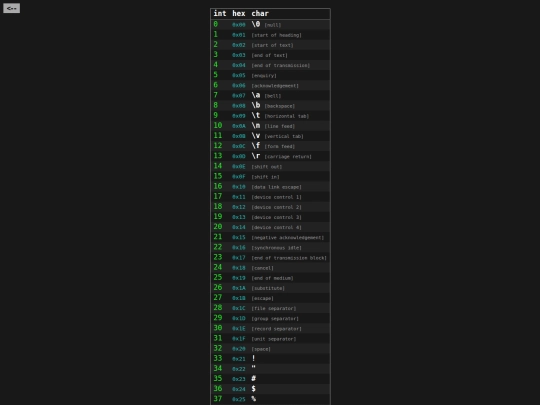Click hex value 0x10

pos(239,187)
